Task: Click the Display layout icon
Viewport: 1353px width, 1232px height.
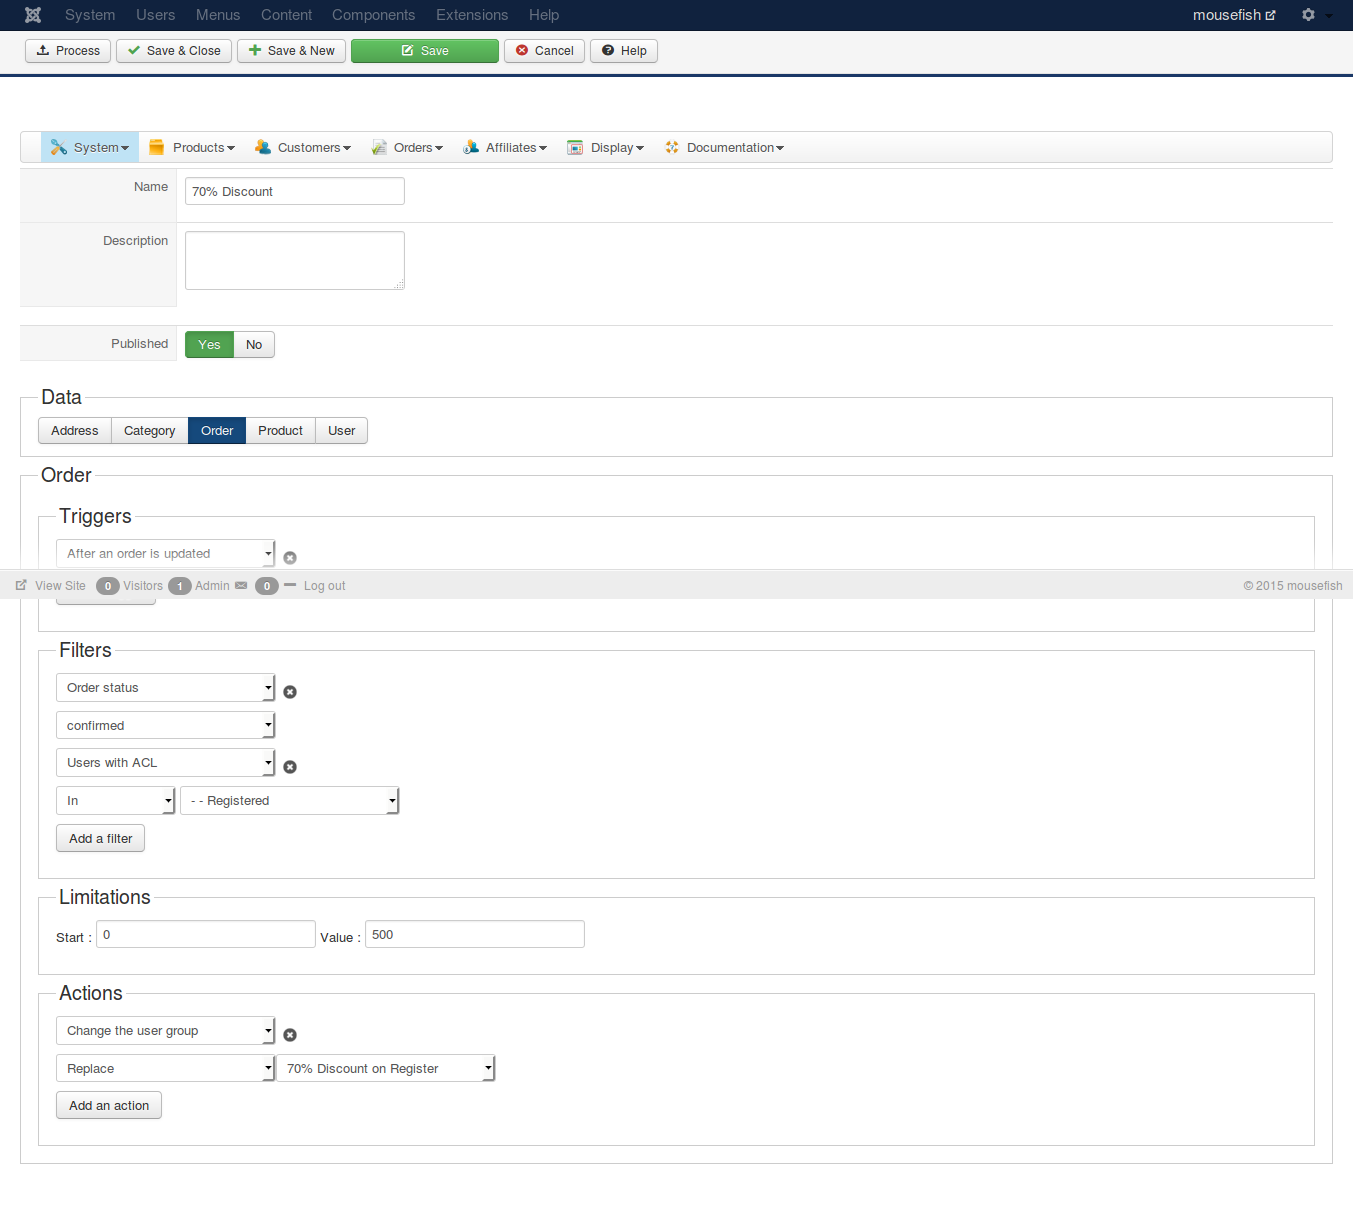Action: (575, 147)
